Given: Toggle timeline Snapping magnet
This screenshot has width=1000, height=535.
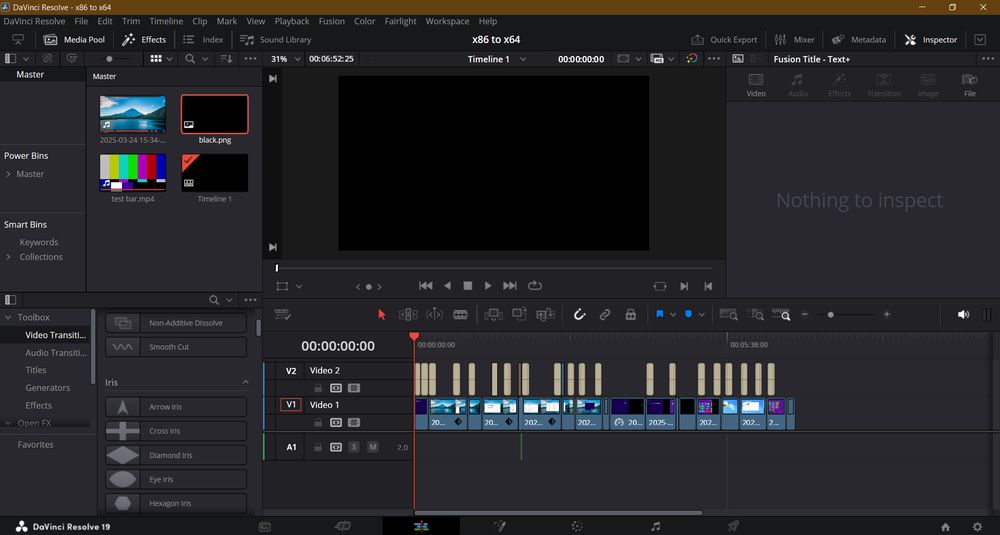Looking at the screenshot, I should pyautogui.click(x=579, y=314).
